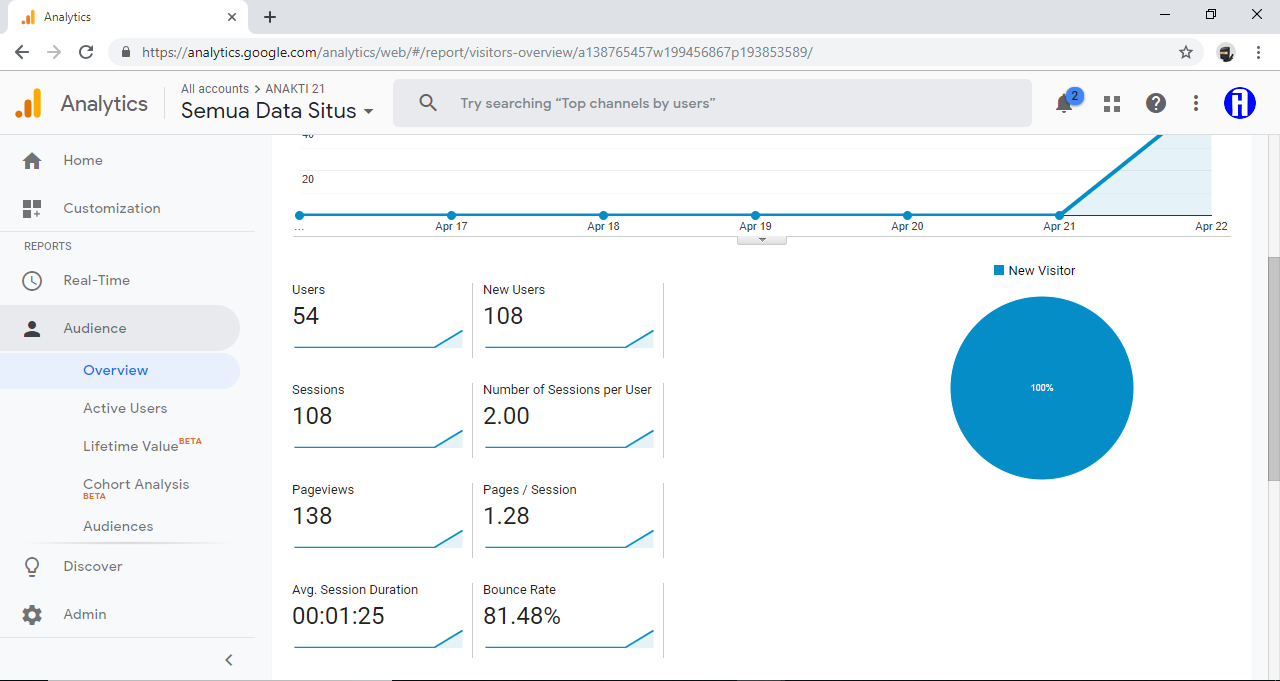The height and width of the screenshot is (681, 1280).
Task: Click the Chrome profile avatar icon
Action: coord(1226,52)
